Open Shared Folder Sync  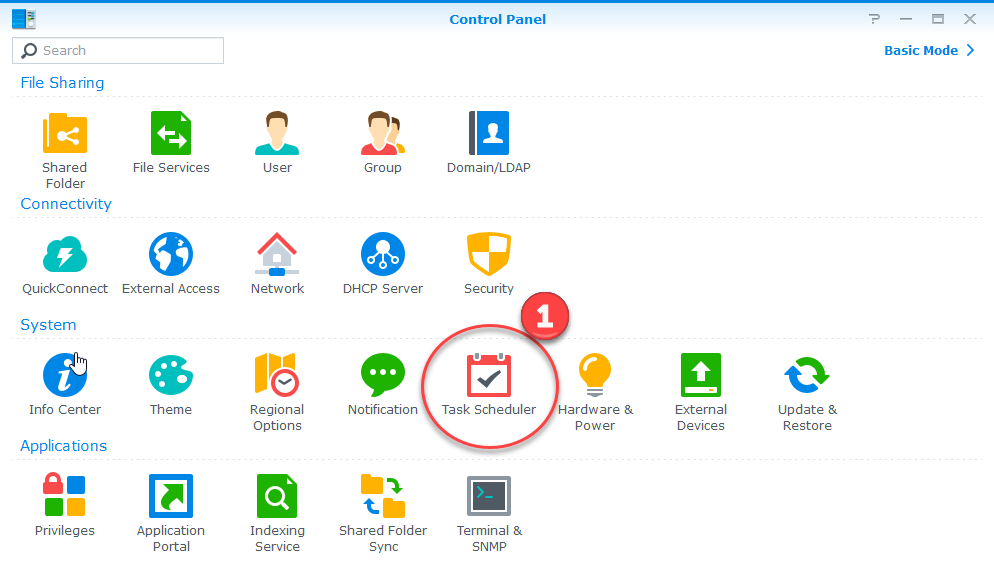click(x=383, y=497)
